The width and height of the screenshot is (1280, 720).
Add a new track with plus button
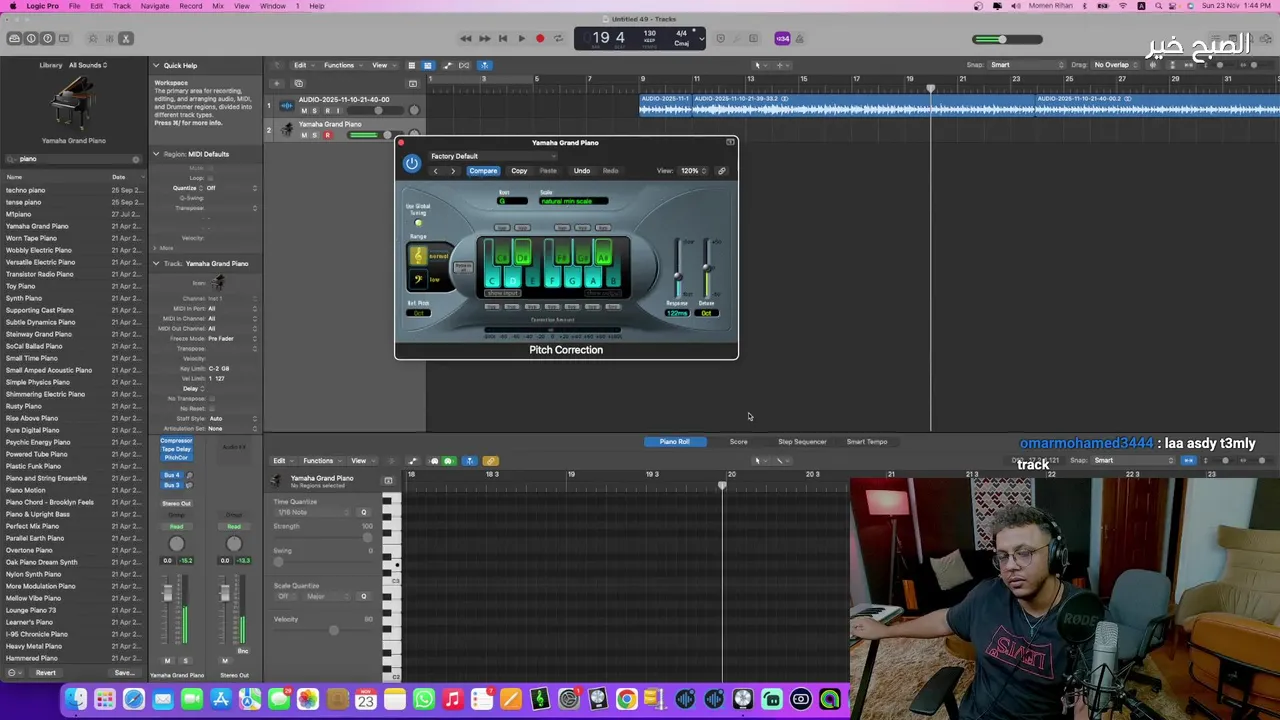click(x=277, y=83)
